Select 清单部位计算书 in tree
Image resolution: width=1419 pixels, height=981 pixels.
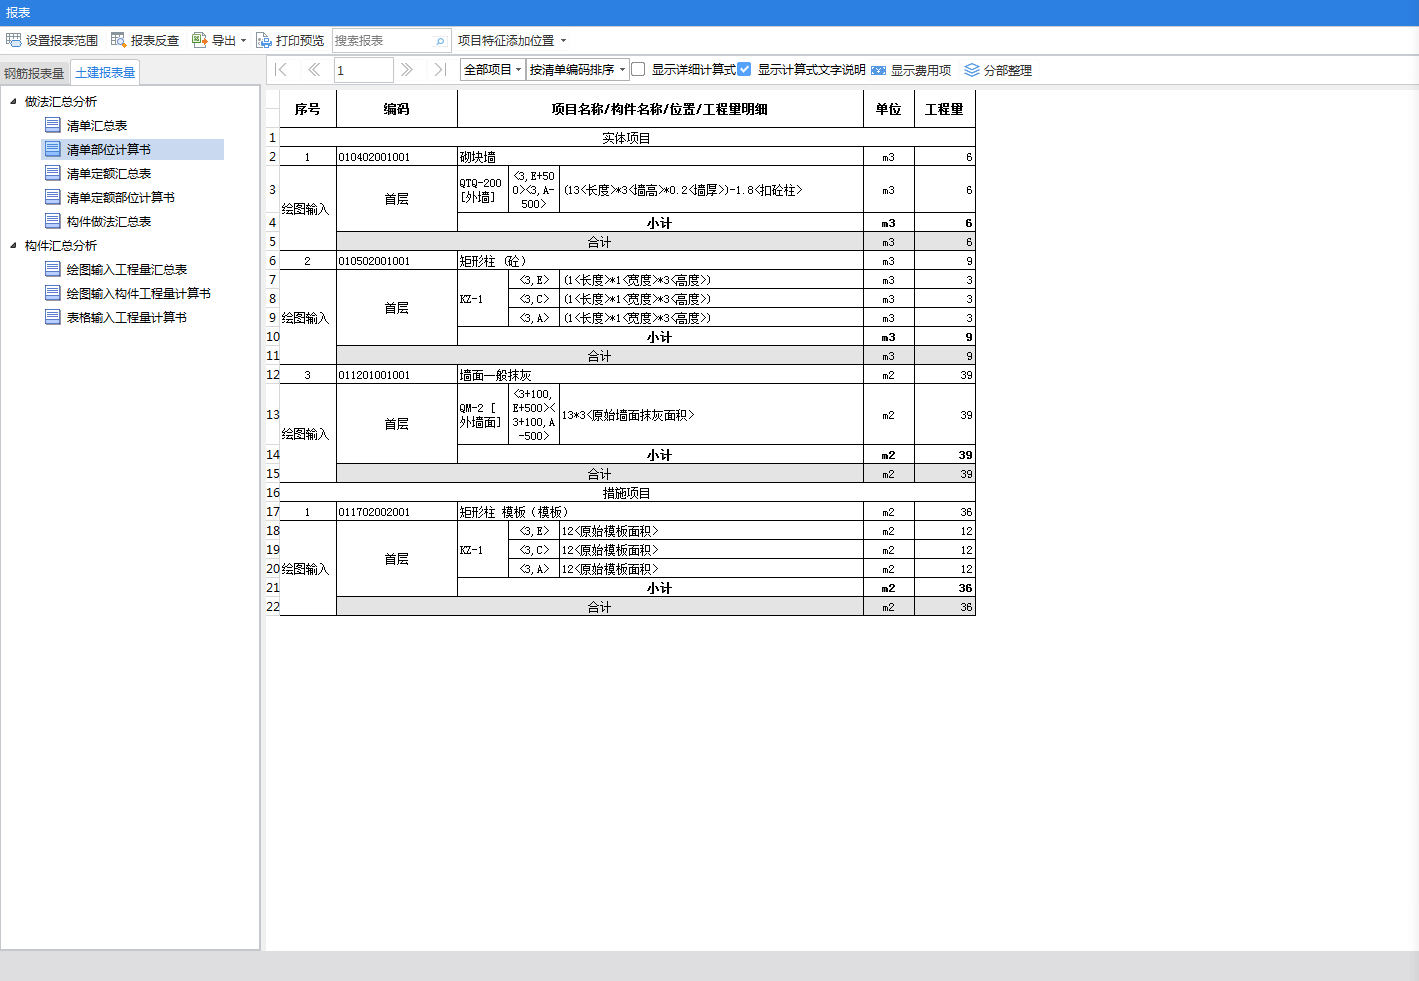point(109,149)
